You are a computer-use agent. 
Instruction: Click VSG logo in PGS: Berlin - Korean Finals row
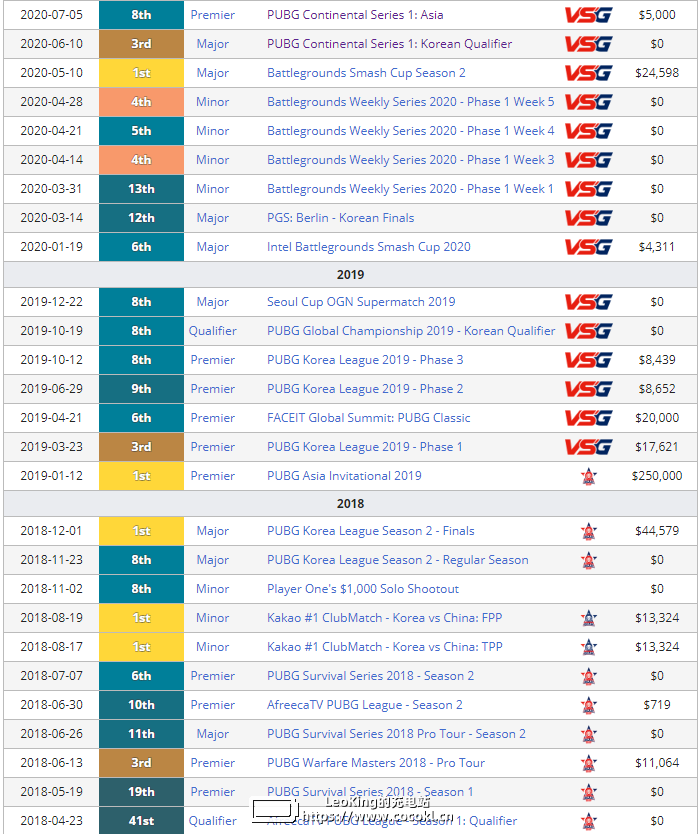pos(588,218)
